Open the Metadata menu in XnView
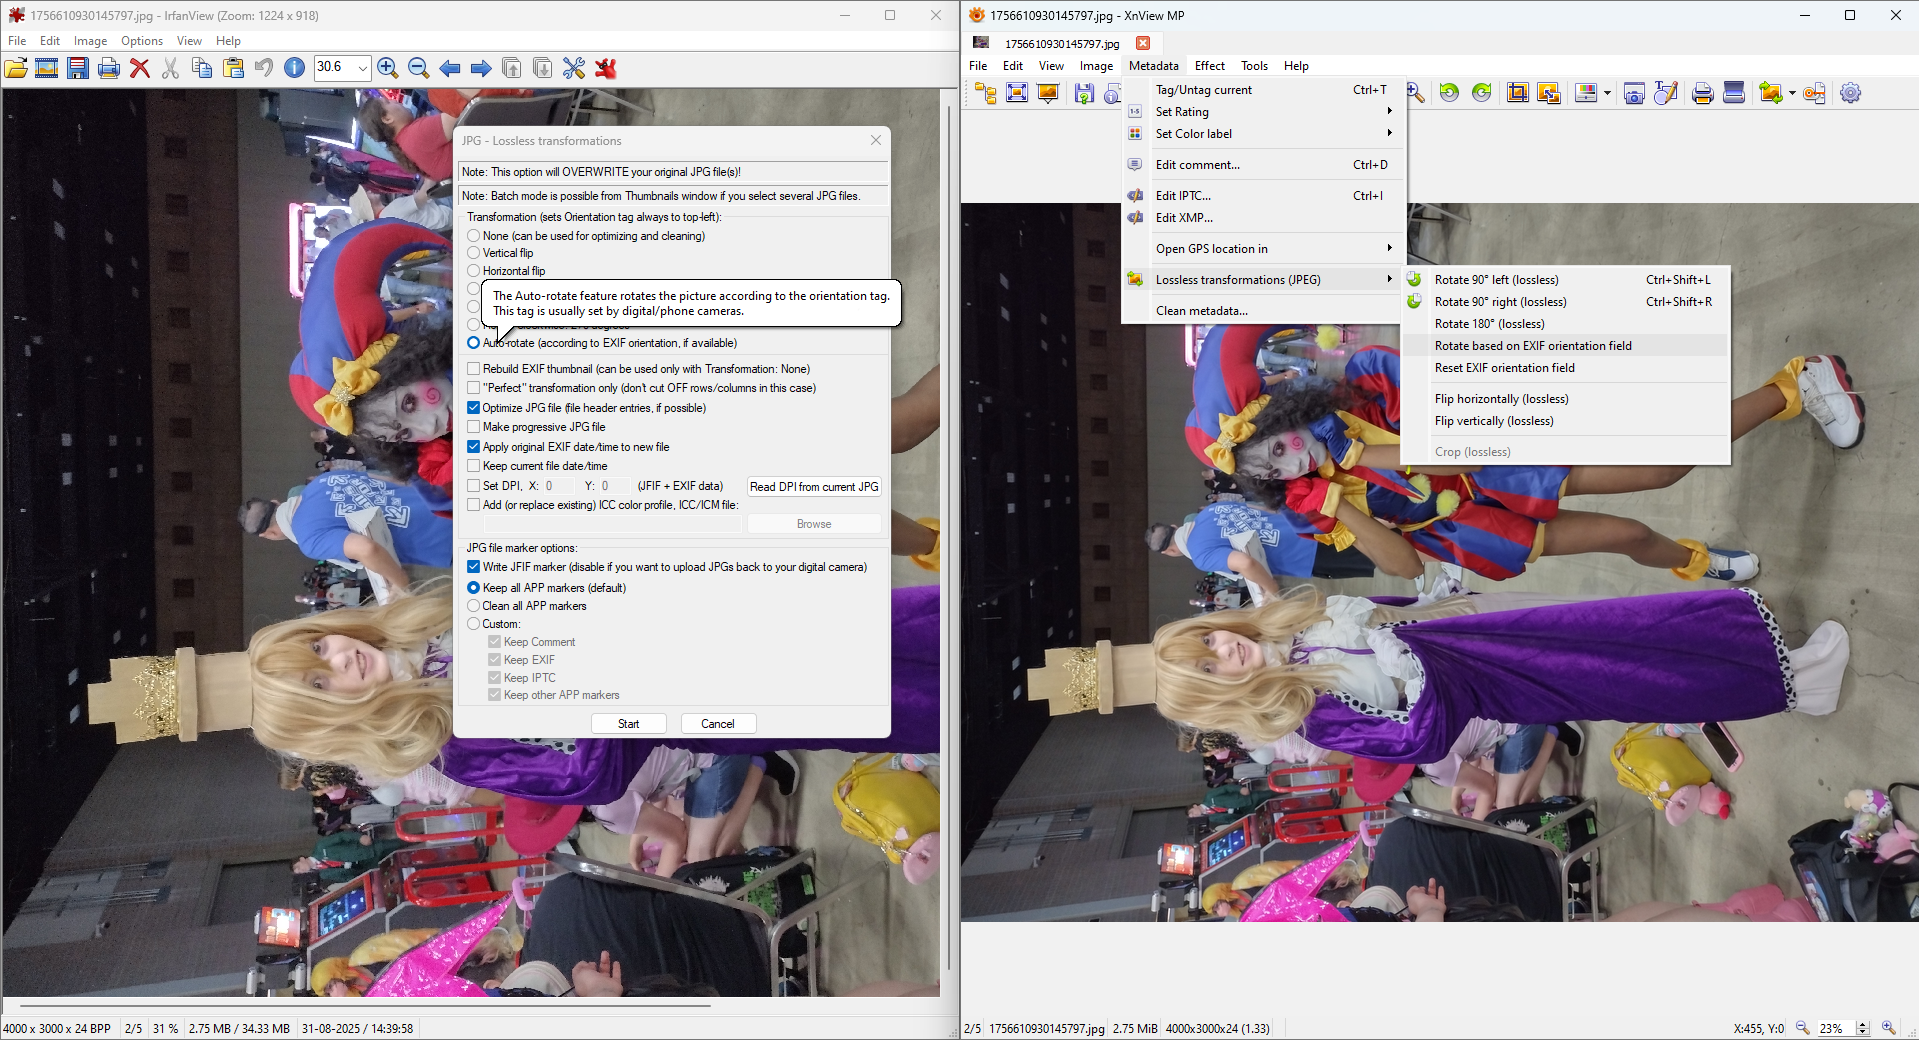The width and height of the screenshot is (1919, 1040). [x=1153, y=66]
